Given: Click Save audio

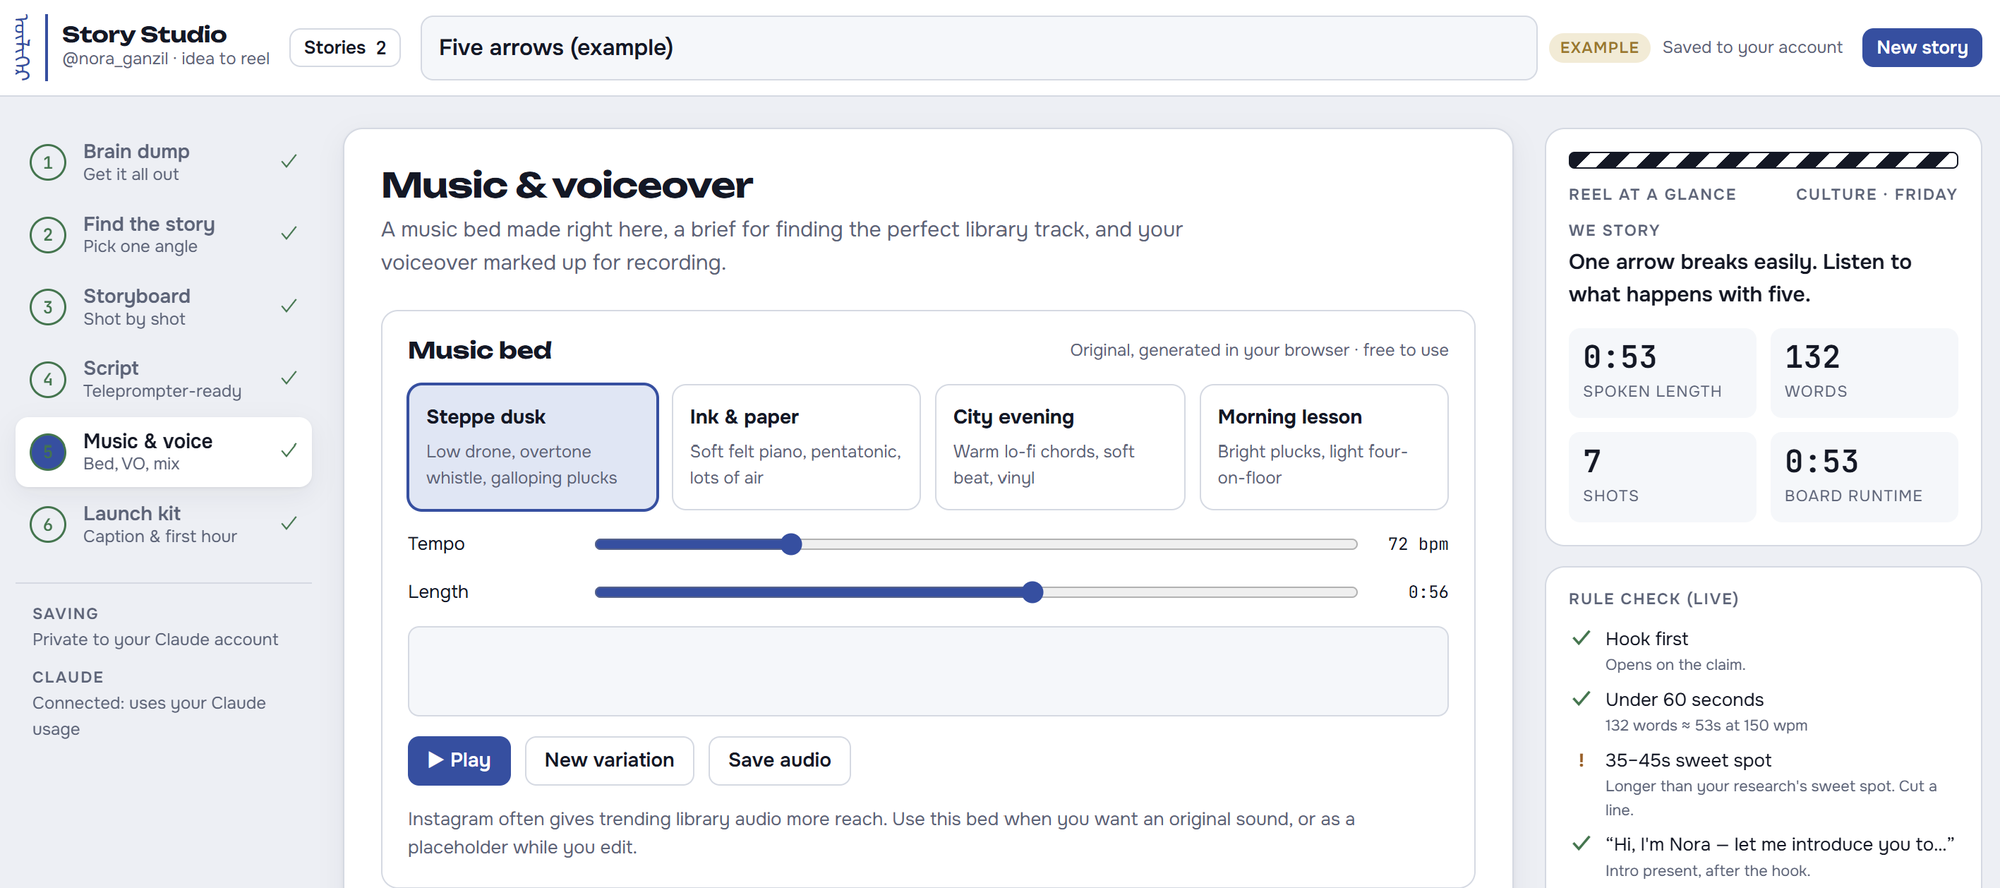Looking at the screenshot, I should (779, 760).
